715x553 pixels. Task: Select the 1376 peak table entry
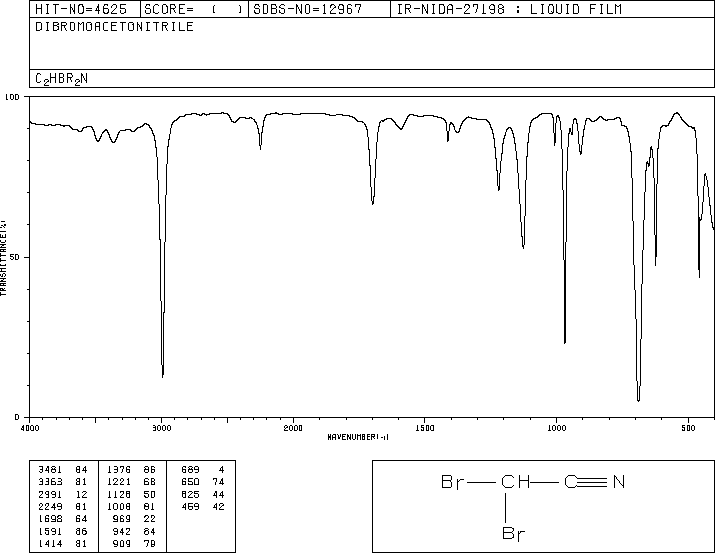pos(131,470)
